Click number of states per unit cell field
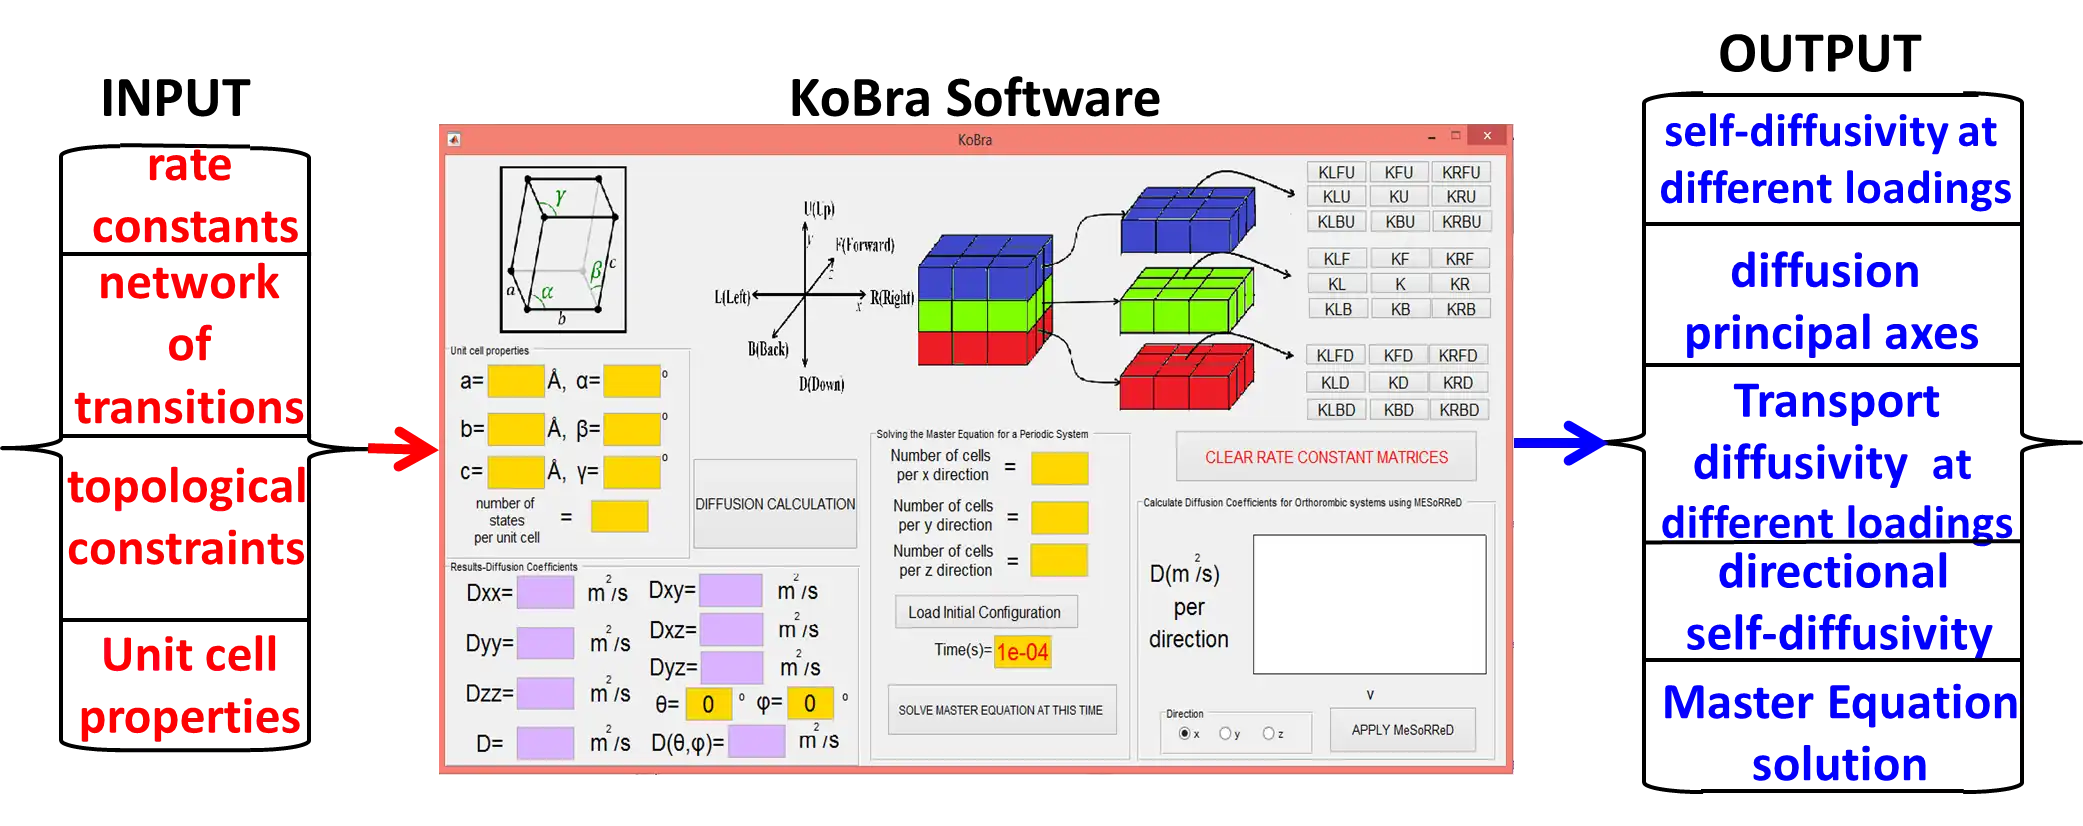Screen dimensions: 2083x826 [619, 517]
